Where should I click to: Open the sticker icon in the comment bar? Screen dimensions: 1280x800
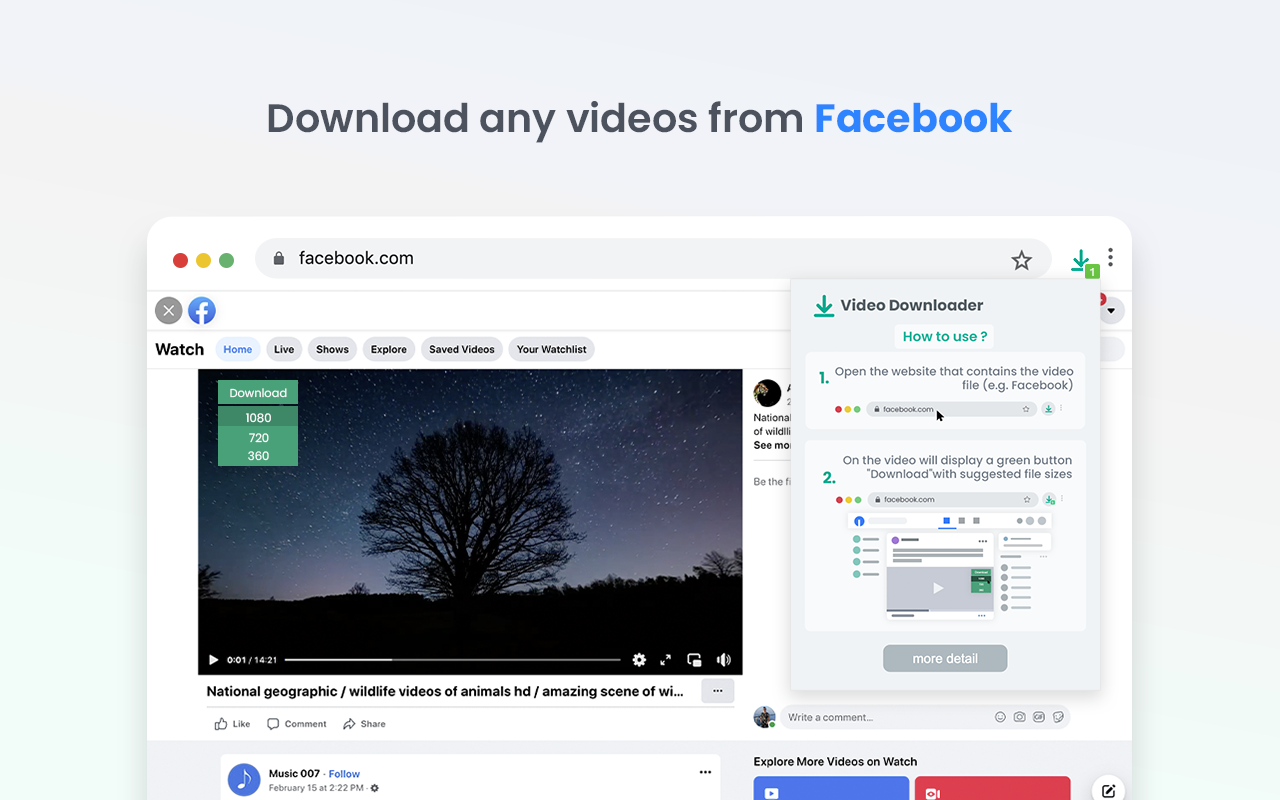pyautogui.click(x=1059, y=716)
